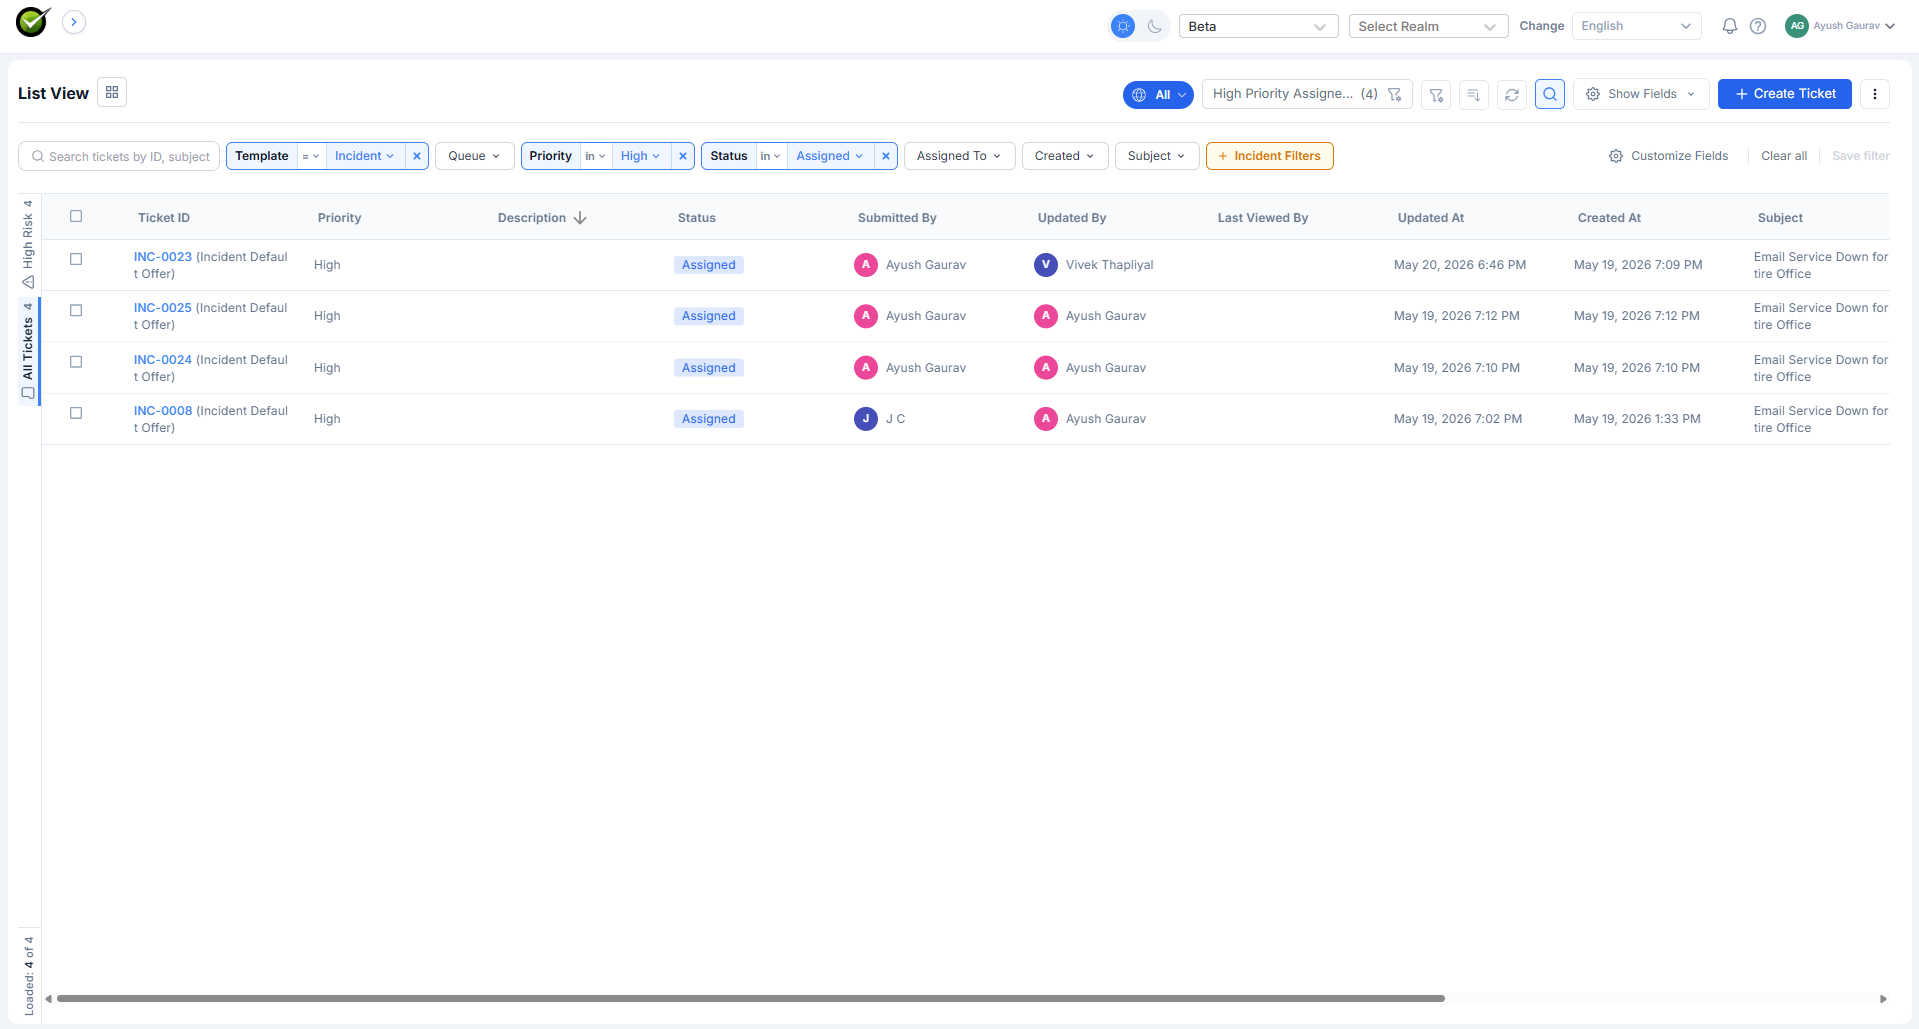Image resolution: width=1919 pixels, height=1029 pixels.
Task: Sort by Description column arrow
Action: point(580,218)
